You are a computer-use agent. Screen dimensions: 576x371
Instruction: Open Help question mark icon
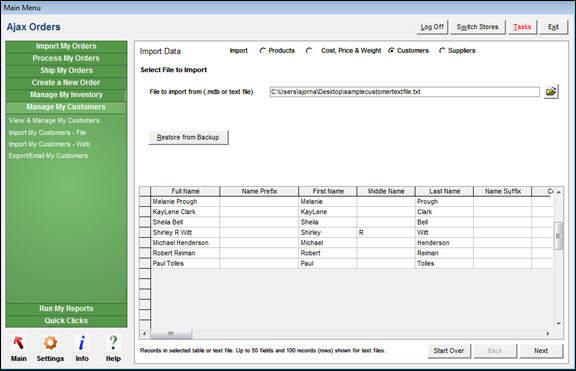114,343
